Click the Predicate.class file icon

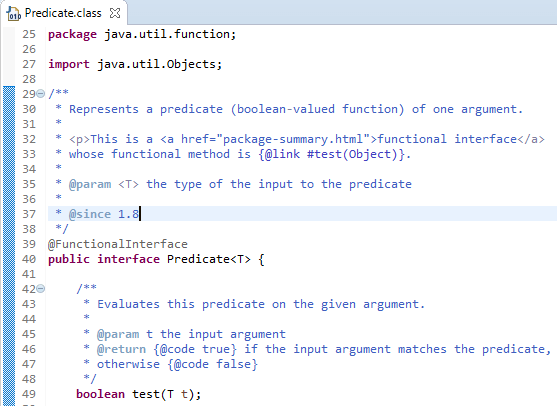[13, 13]
